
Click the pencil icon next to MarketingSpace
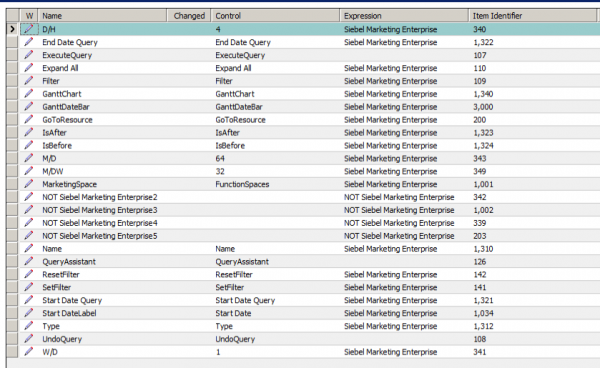coord(29,184)
